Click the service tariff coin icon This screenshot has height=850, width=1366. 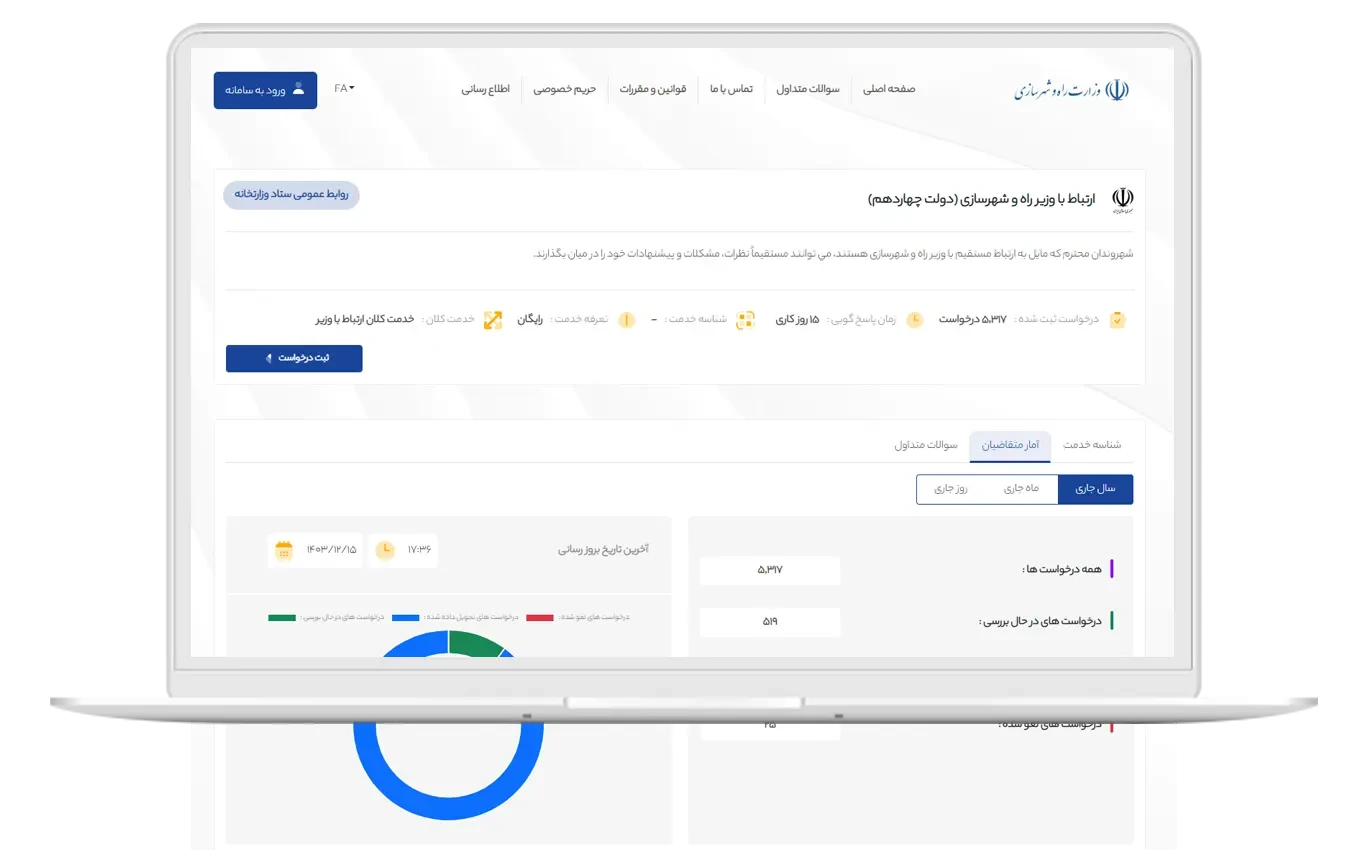(x=626, y=320)
